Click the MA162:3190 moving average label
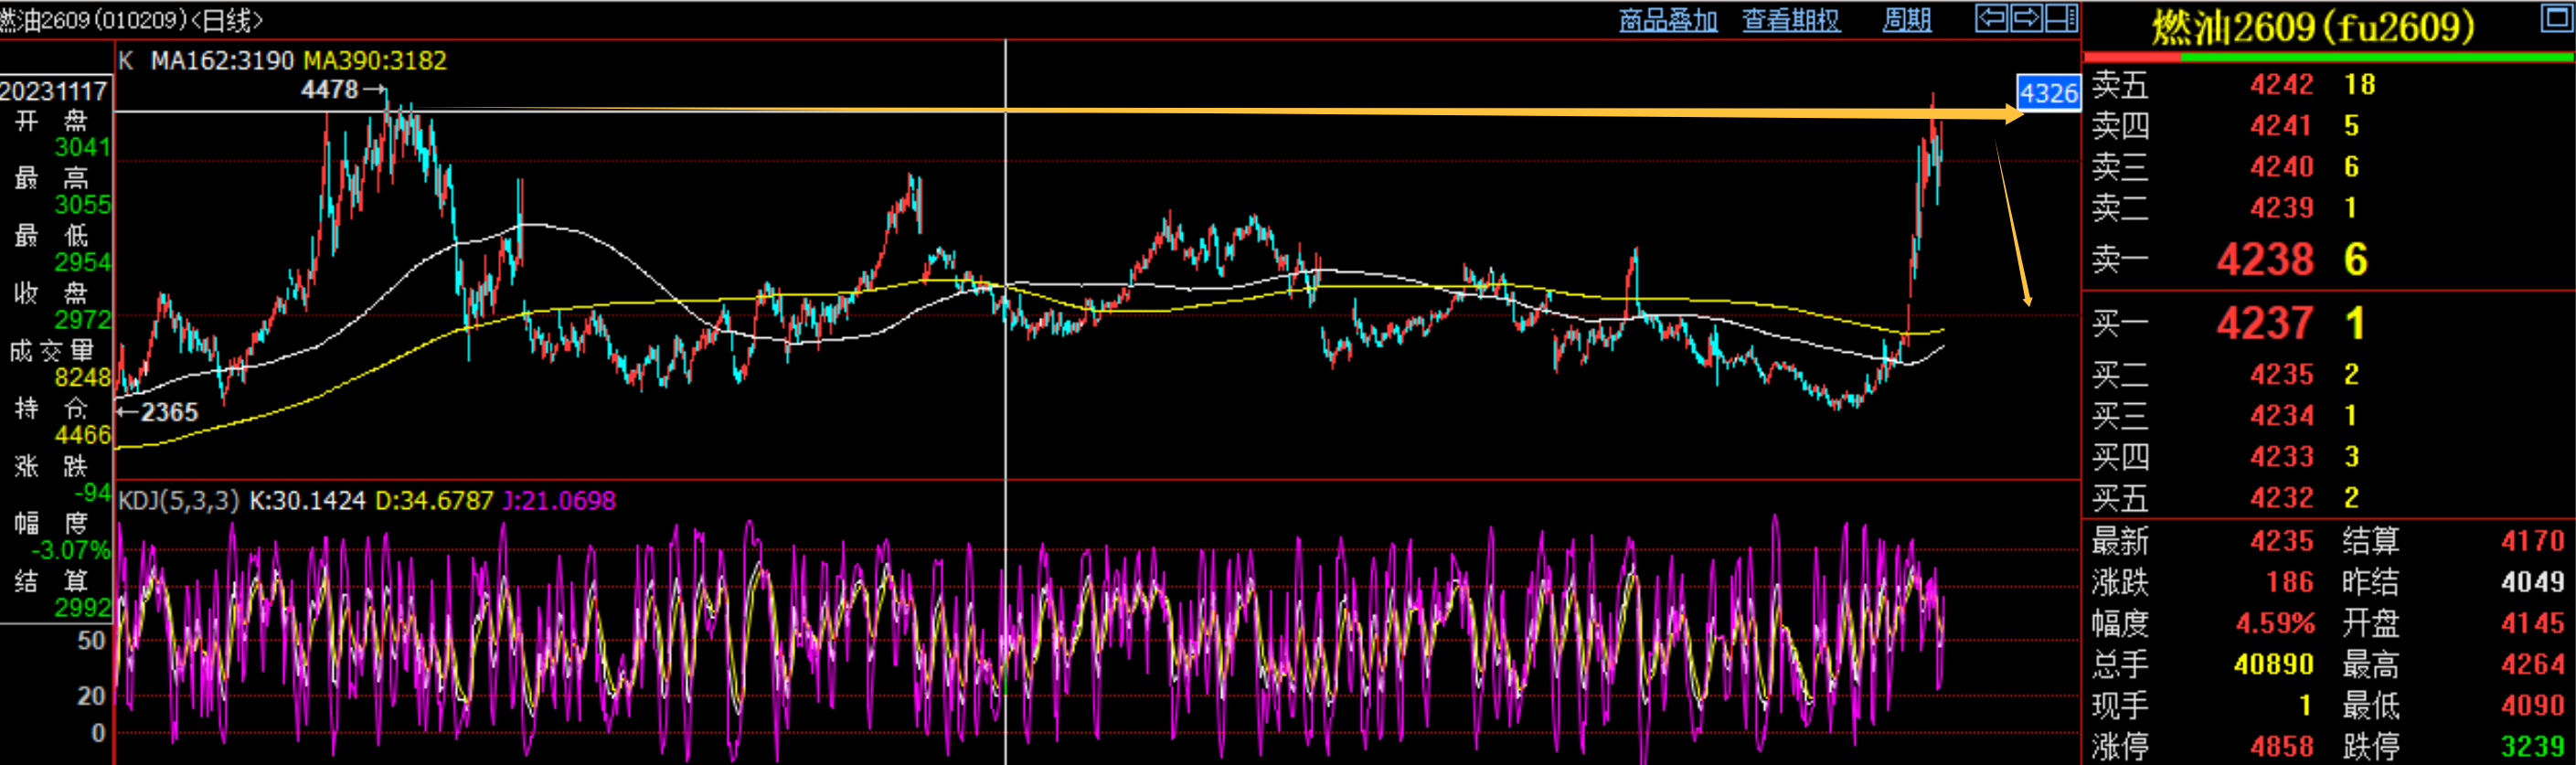2576x765 pixels. coord(222,61)
